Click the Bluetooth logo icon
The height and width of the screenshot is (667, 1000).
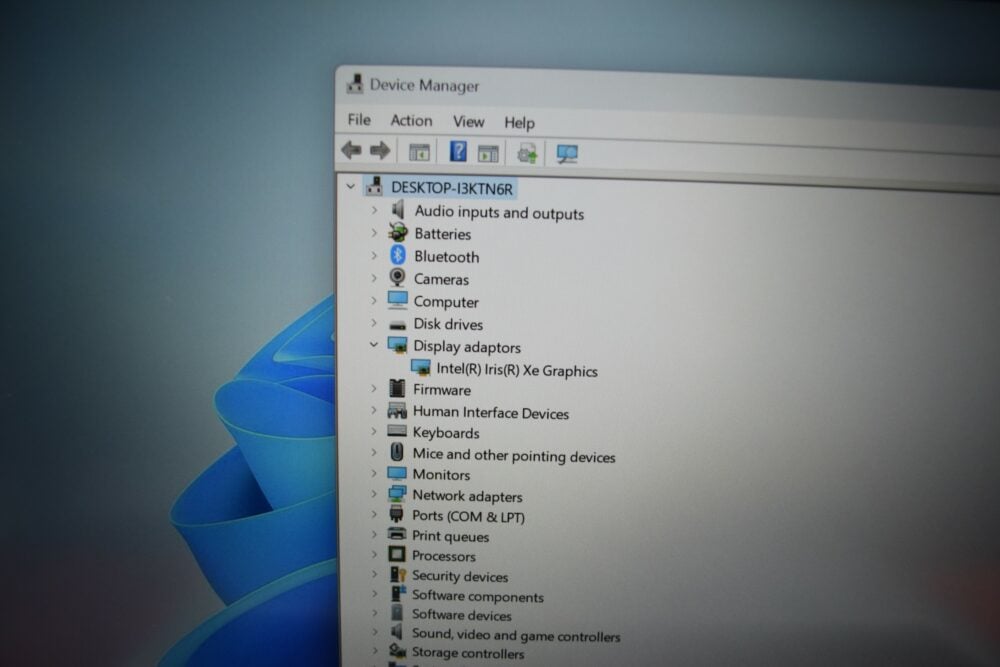[398, 255]
